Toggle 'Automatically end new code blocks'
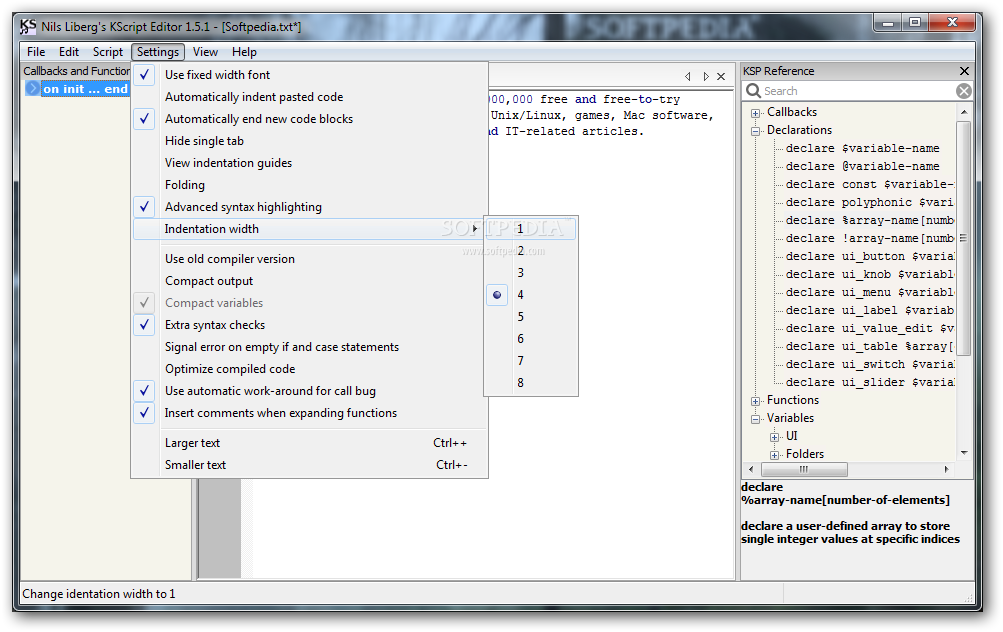This screenshot has width=1003, height=632. tap(310, 119)
